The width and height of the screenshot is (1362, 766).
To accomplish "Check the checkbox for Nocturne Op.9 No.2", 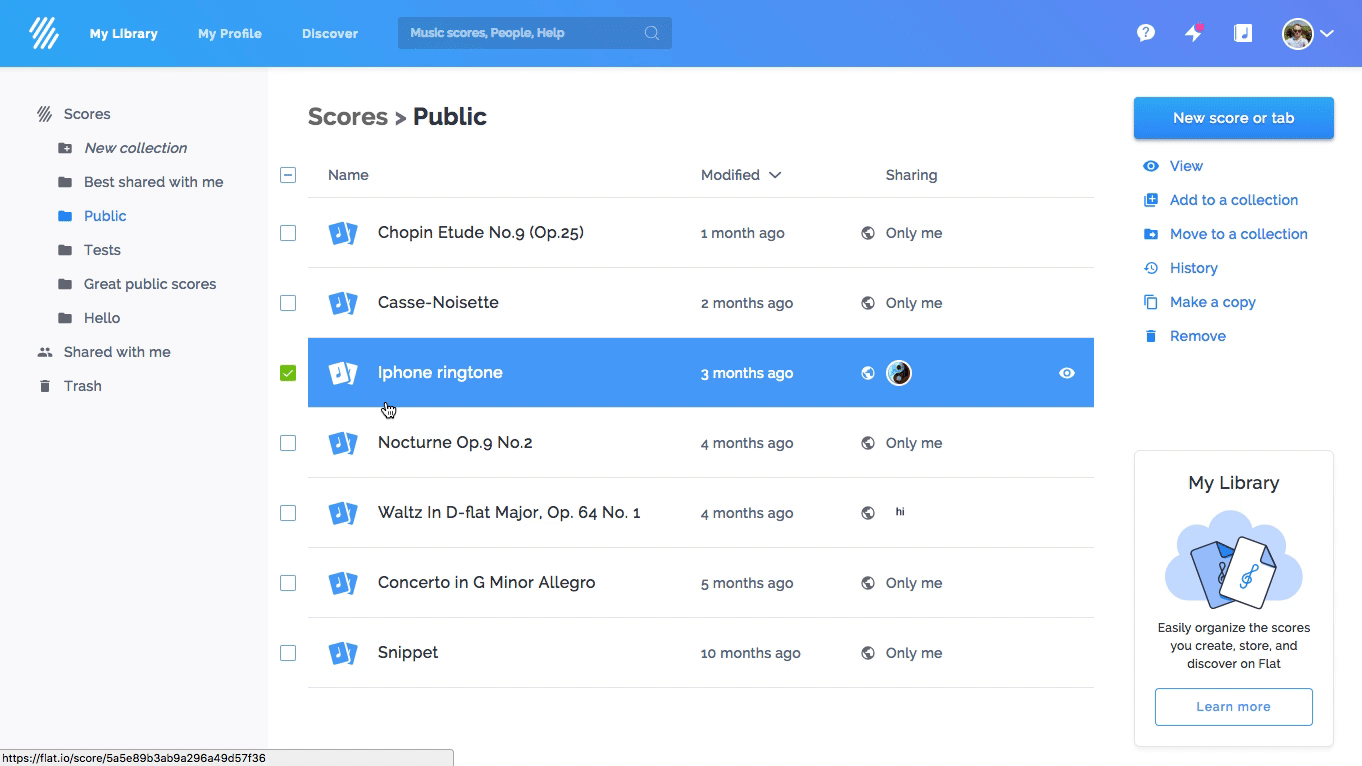I will point(288,442).
